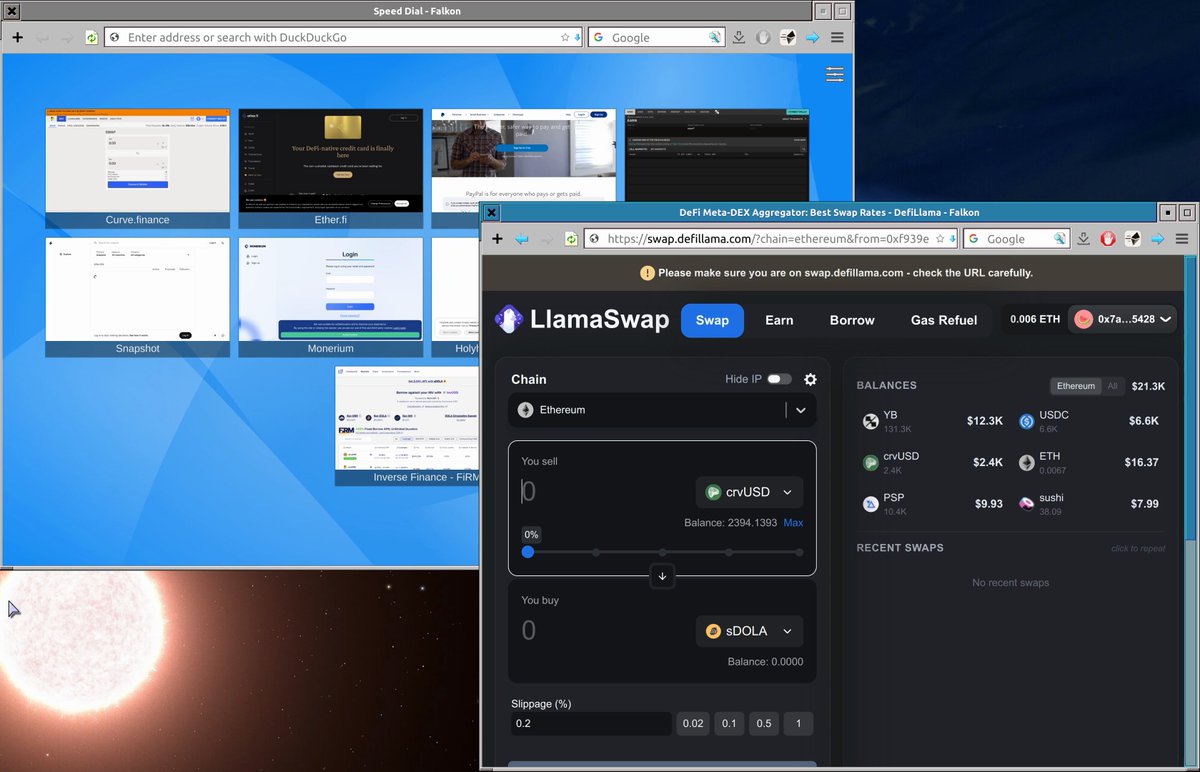1200x772 pixels.
Task: Open swap settings gear icon
Action: [810, 379]
